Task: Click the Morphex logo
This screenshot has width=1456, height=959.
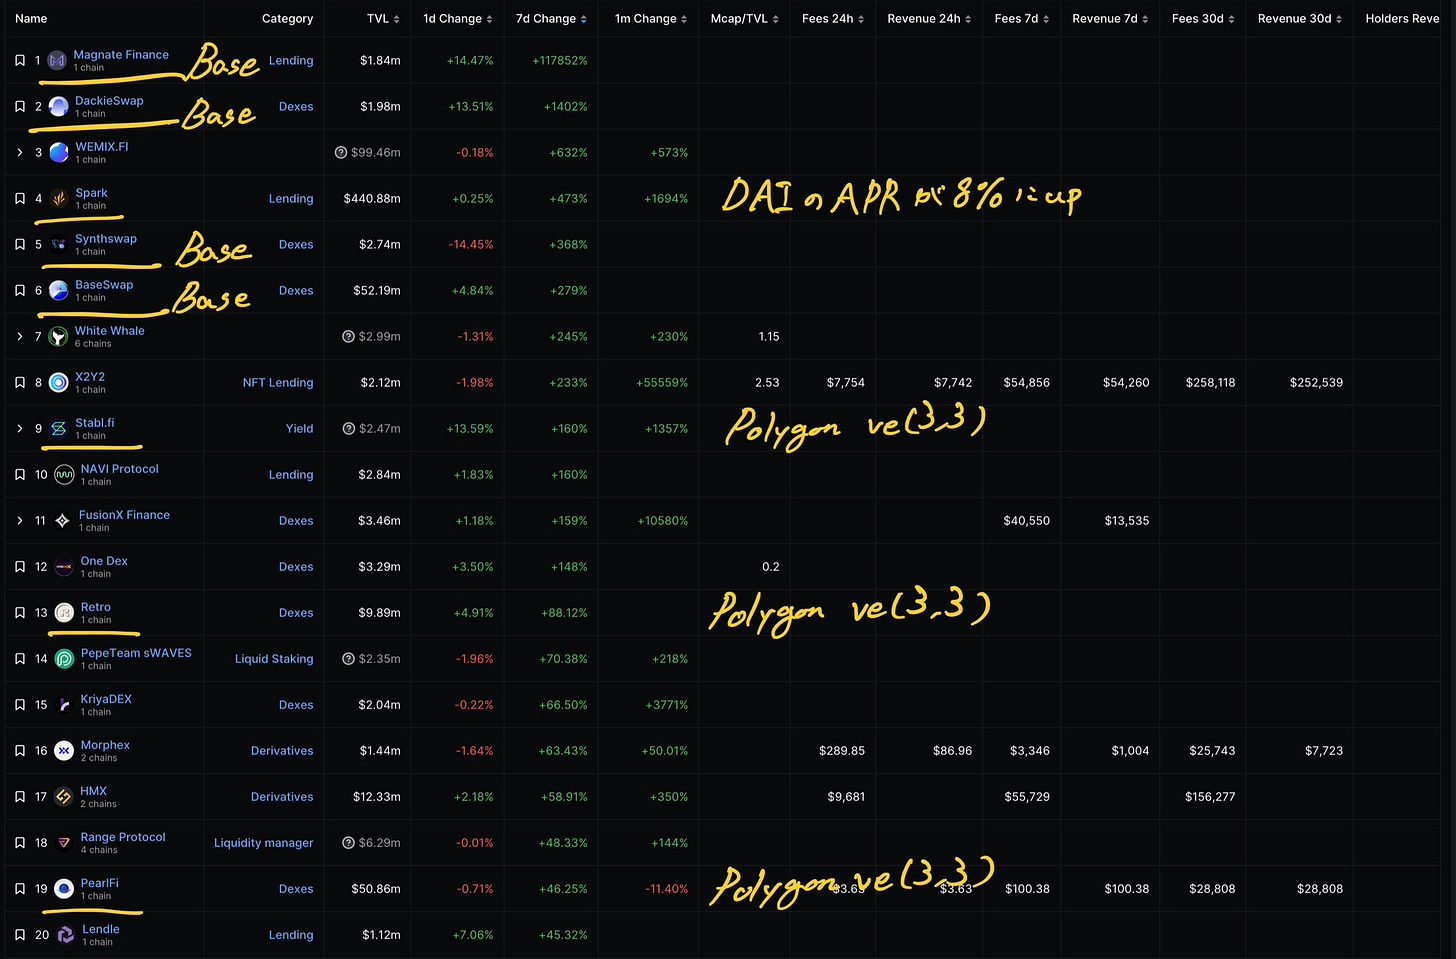Action: [64, 751]
